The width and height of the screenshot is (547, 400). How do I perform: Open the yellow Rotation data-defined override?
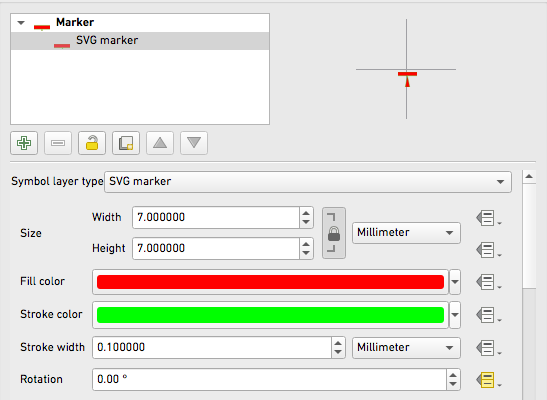pyautogui.click(x=488, y=380)
